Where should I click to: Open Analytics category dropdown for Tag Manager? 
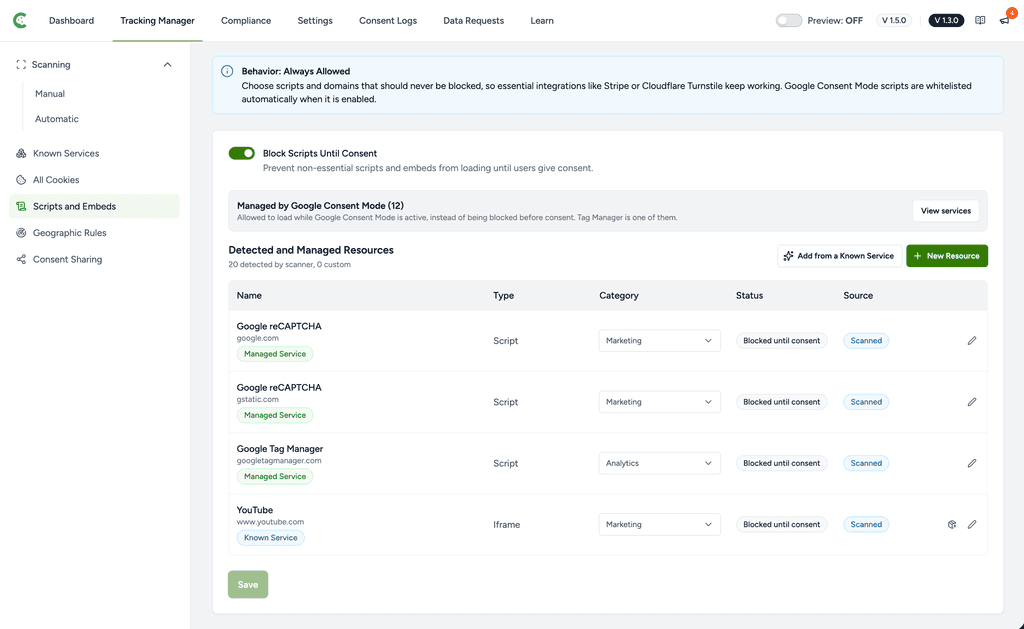(x=660, y=463)
